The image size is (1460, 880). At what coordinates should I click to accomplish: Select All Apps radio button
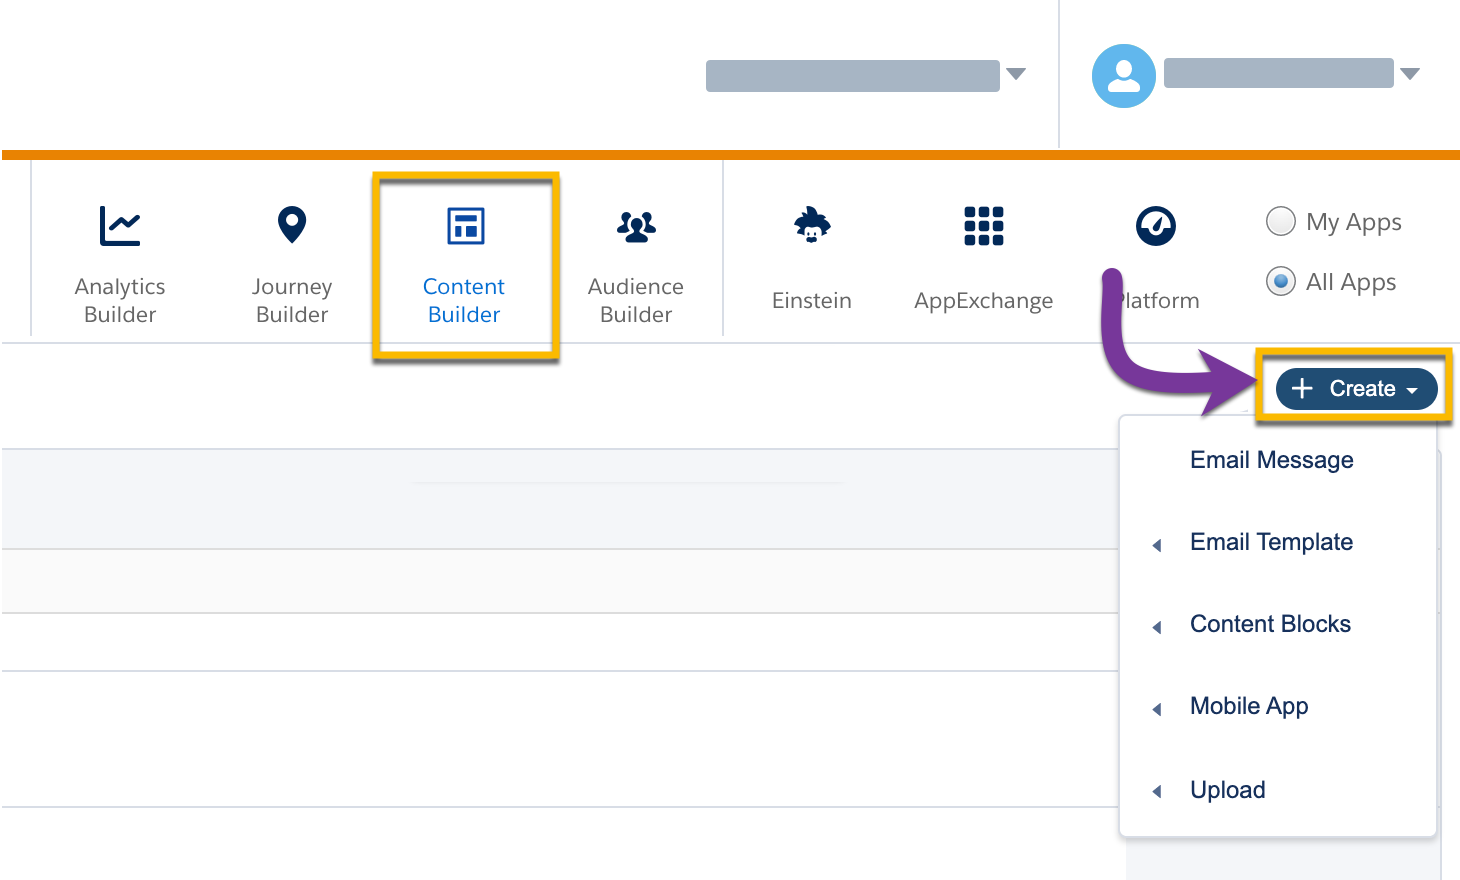[x=1281, y=282]
